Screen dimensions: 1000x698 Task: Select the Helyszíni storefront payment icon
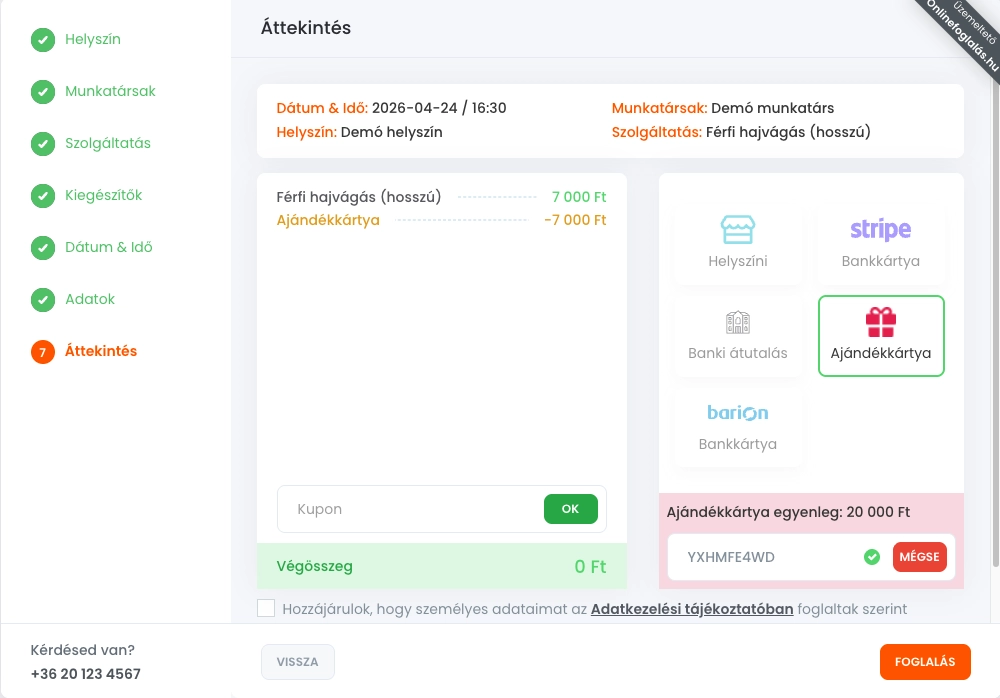click(738, 230)
